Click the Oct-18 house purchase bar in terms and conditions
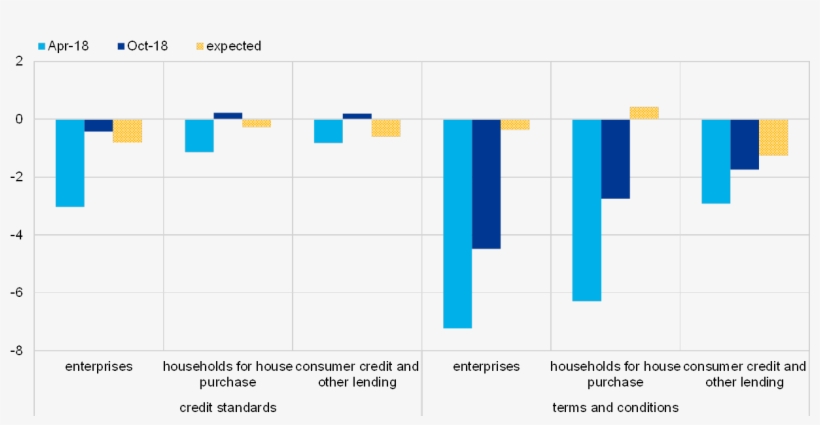 tap(615, 159)
